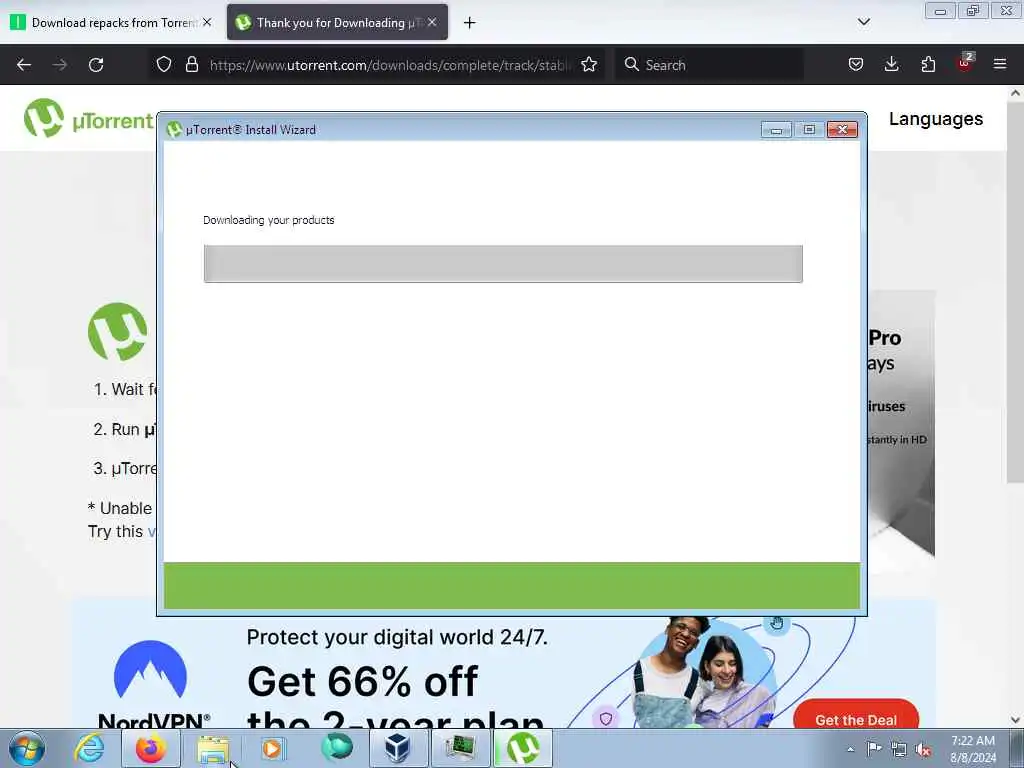Screen dimensions: 1024x768
Task: Click 'Protect your digital world 24/7.' text
Action: 397,637
